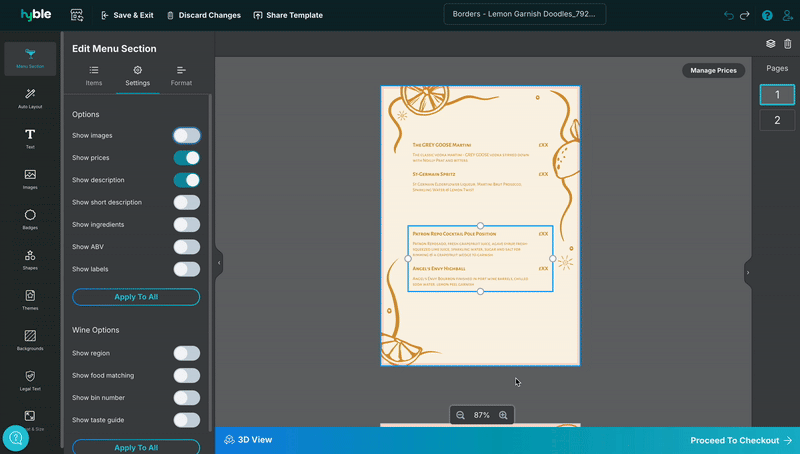Screen dimensions: 800x454
Task: Enable Show bin number switch
Action: coord(187,398)
